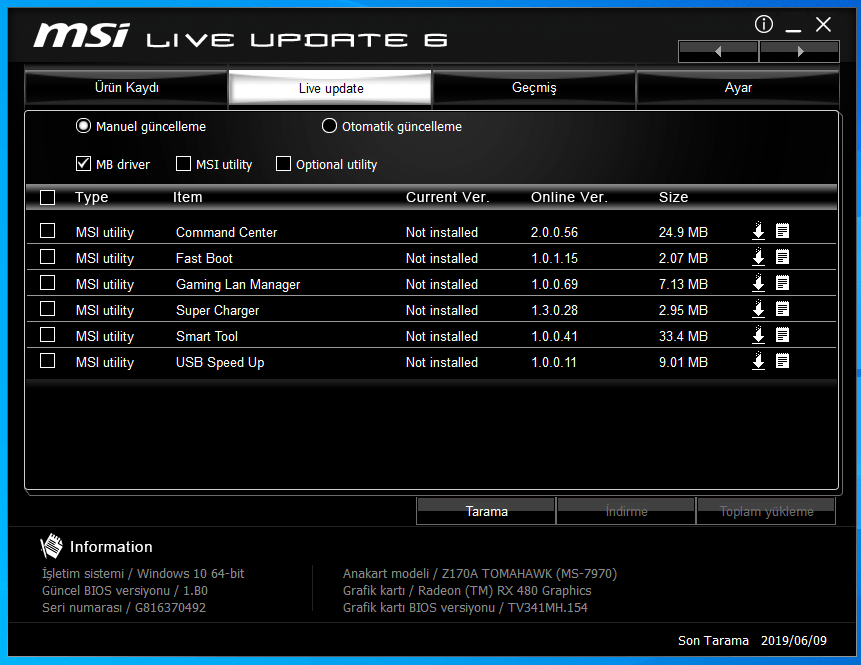The width and height of the screenshot is (861, 665).
Task: Click the Item column header
Action: pyautogui.click(x=188, y=197)
